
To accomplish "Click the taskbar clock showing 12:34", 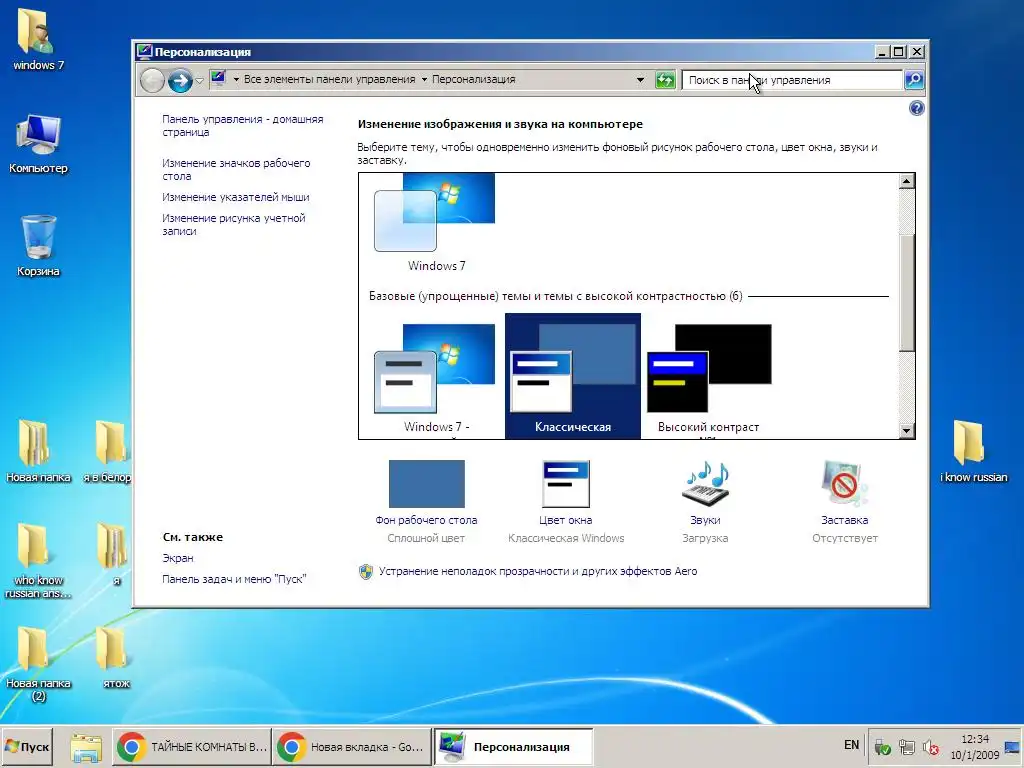I will pos(974,746).
